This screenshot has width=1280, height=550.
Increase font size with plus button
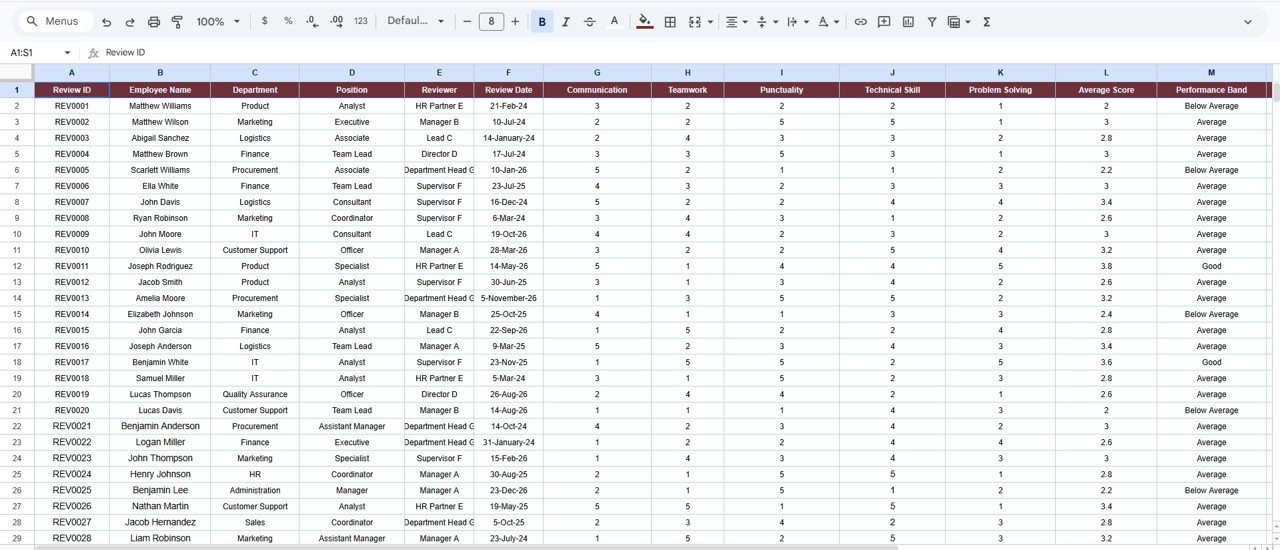click(x=515, y=21)
